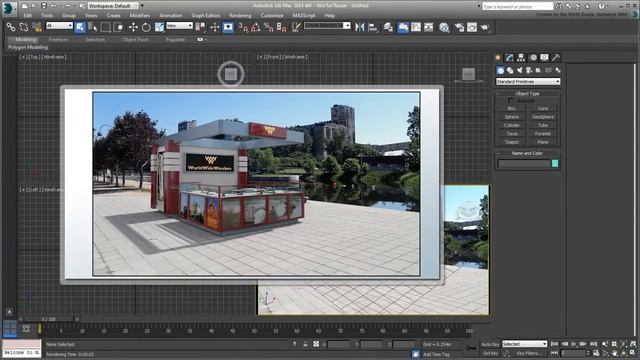Click the Sphere primitive button
Image resolution: width=640 pixels, height=360 pixels.
click(511, 117)
